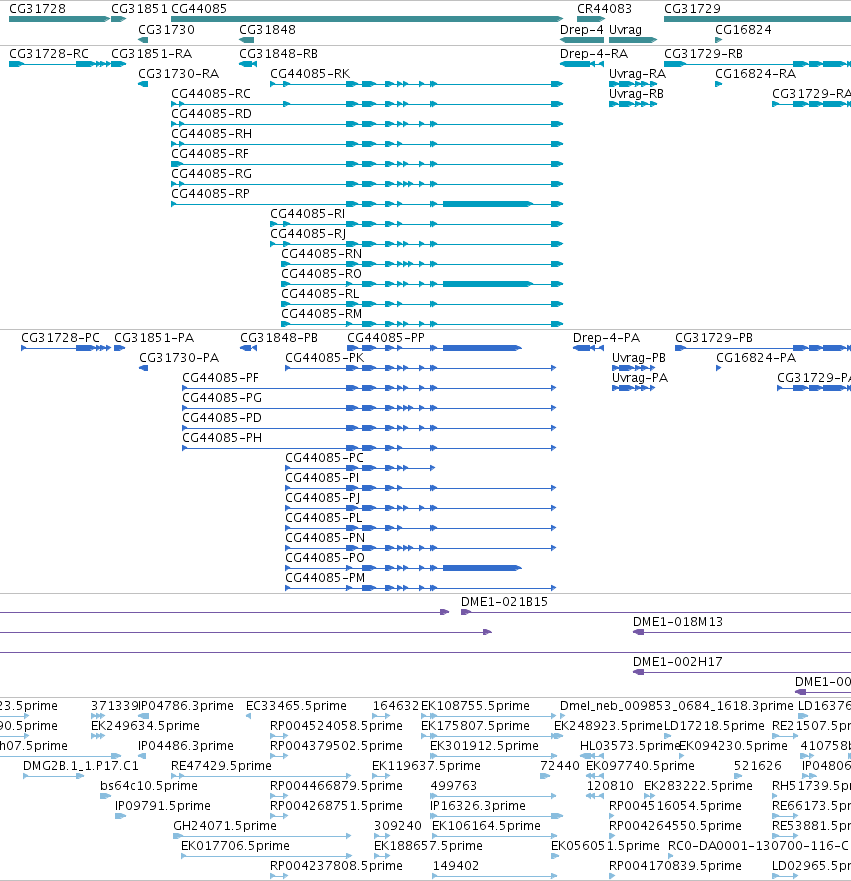
Task: Click the CG31851 gene label
Action: tap(139, 8)
